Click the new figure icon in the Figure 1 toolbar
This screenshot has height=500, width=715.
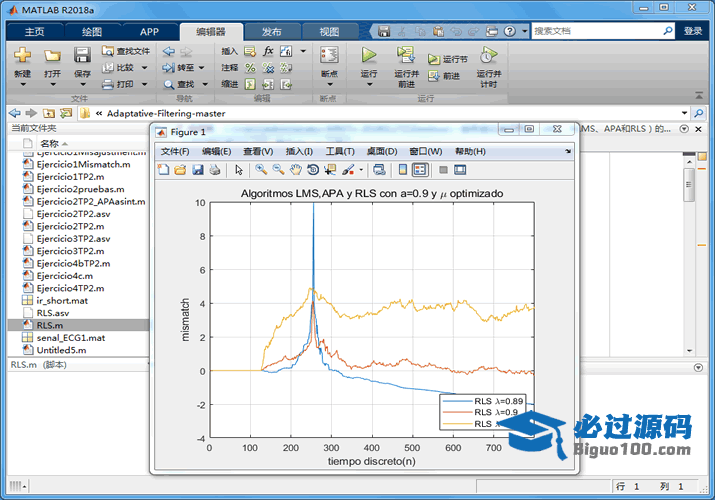pos(163,170)
